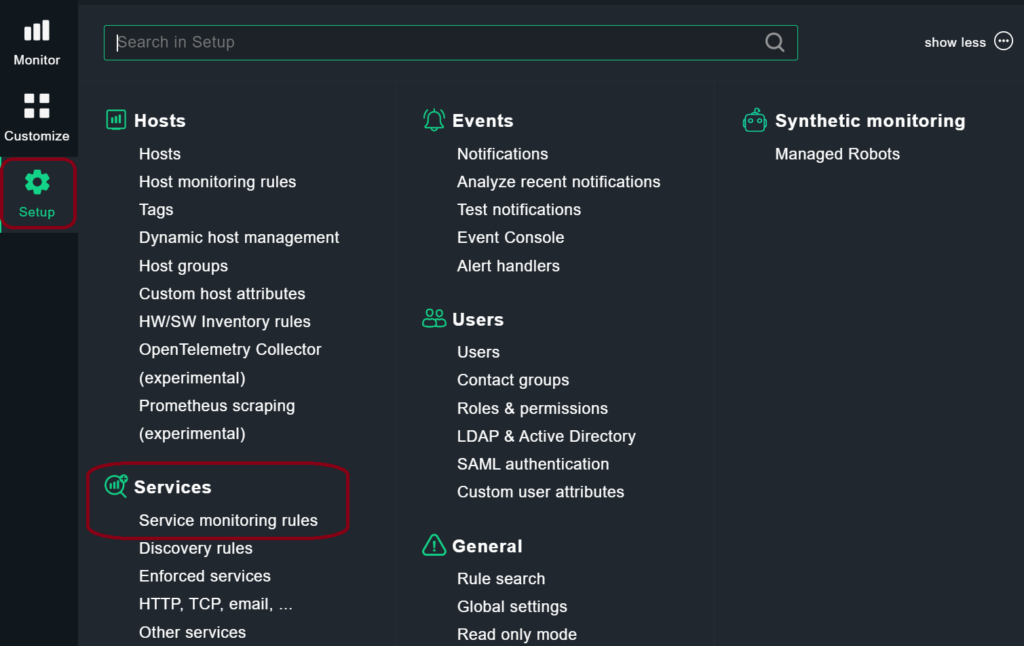
Task: Click the Hosts section bar-chart icon
Action: tap(116, 119)
